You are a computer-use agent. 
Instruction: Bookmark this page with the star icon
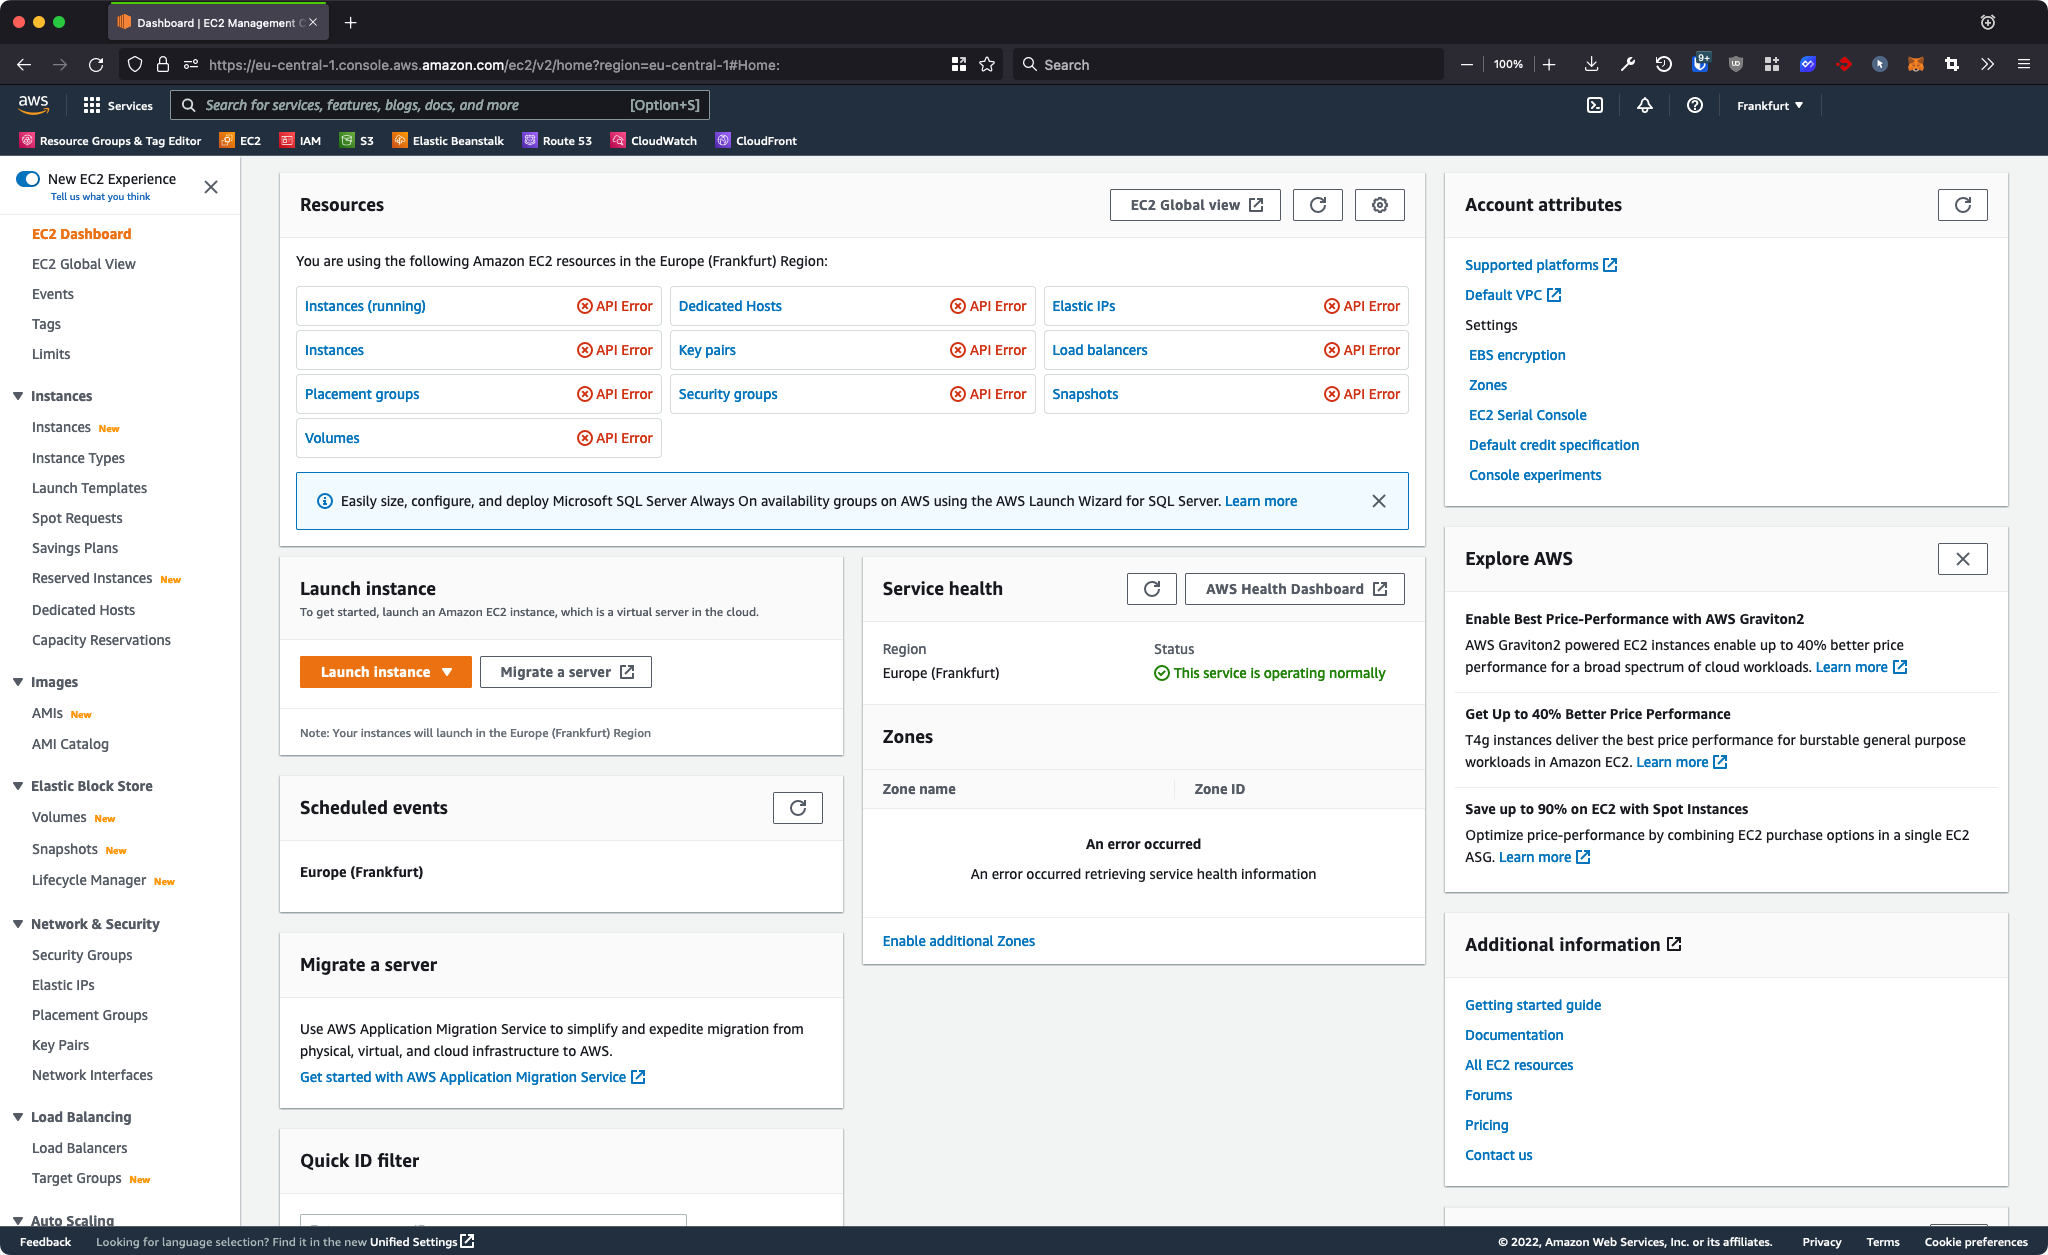[987, 65]
